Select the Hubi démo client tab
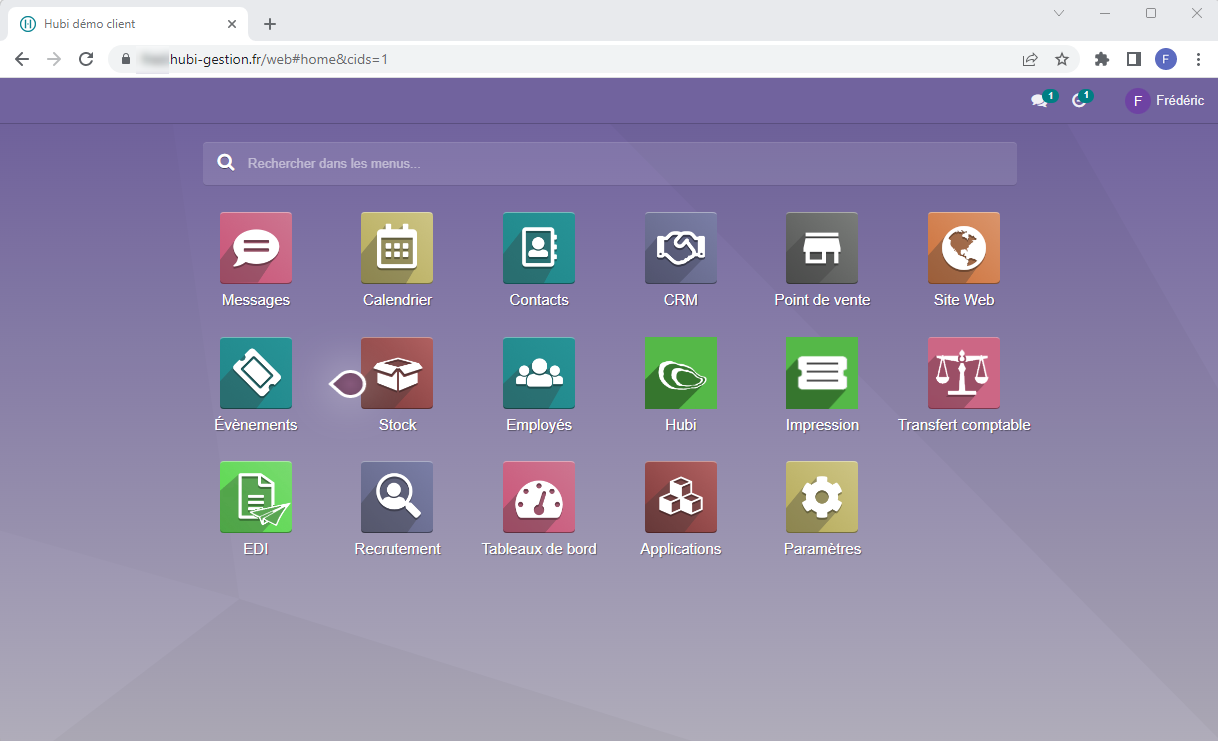 coord(127,24)
